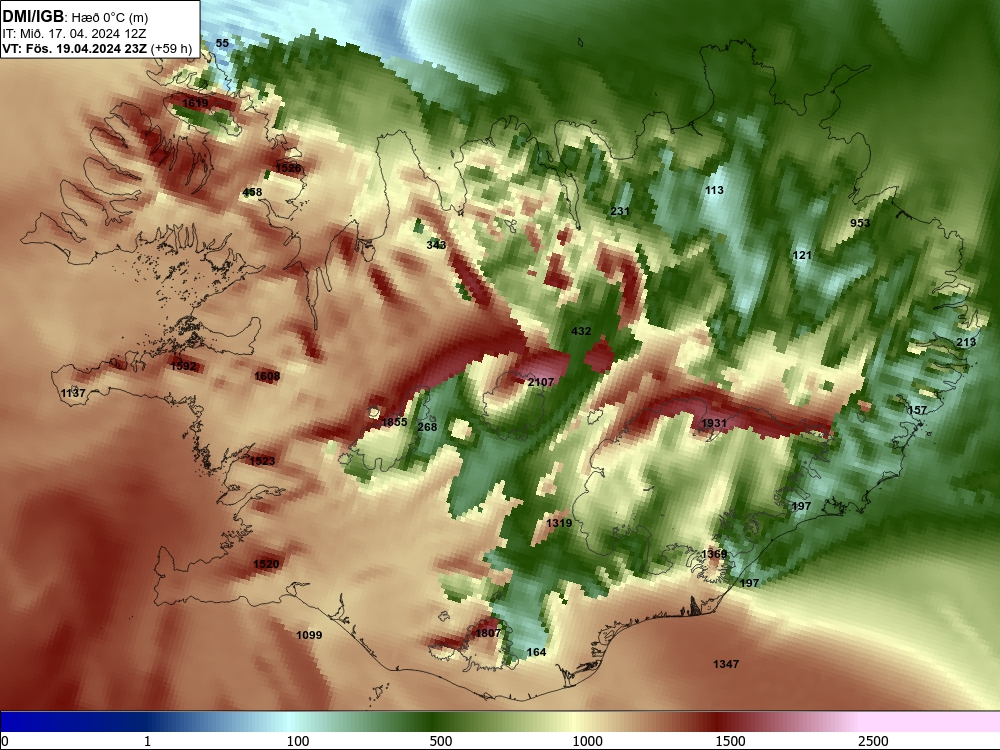Click the map value 1807
Image resolution: width=1000 pixels, height=750 pixels.
[489, 633]
